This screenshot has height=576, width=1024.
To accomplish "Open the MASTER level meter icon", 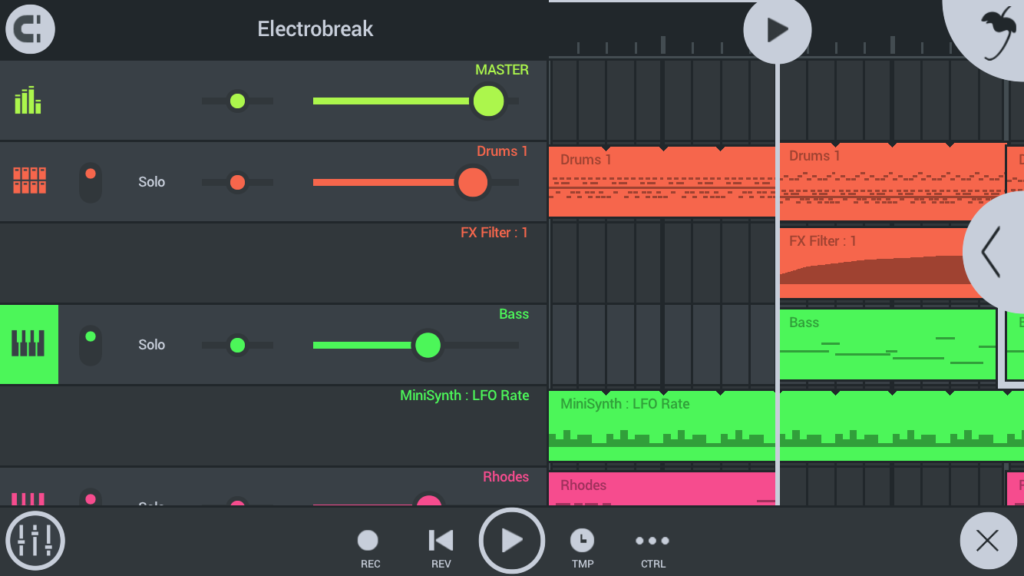I will 28,101.
